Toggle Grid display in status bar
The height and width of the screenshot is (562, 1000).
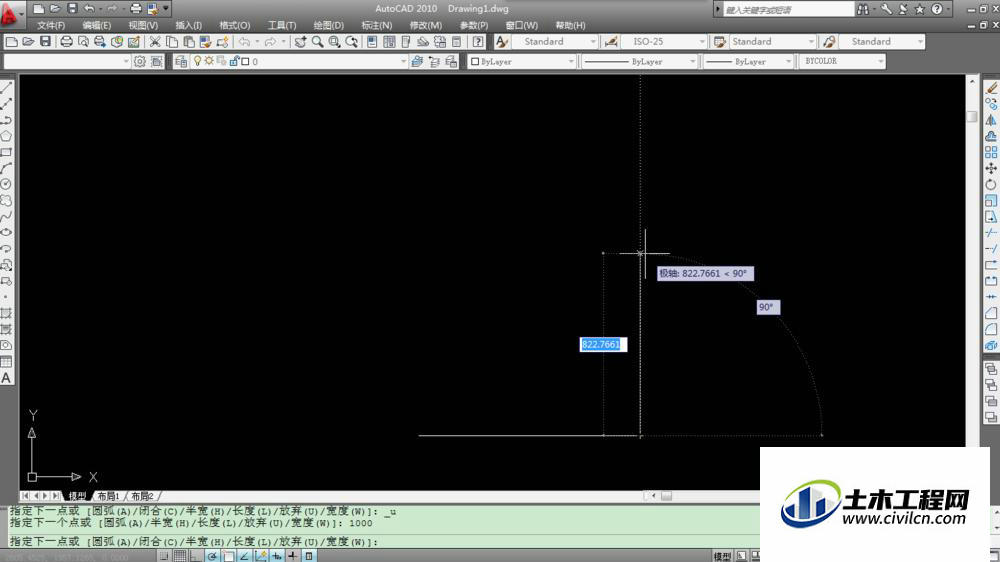point(180,556)
